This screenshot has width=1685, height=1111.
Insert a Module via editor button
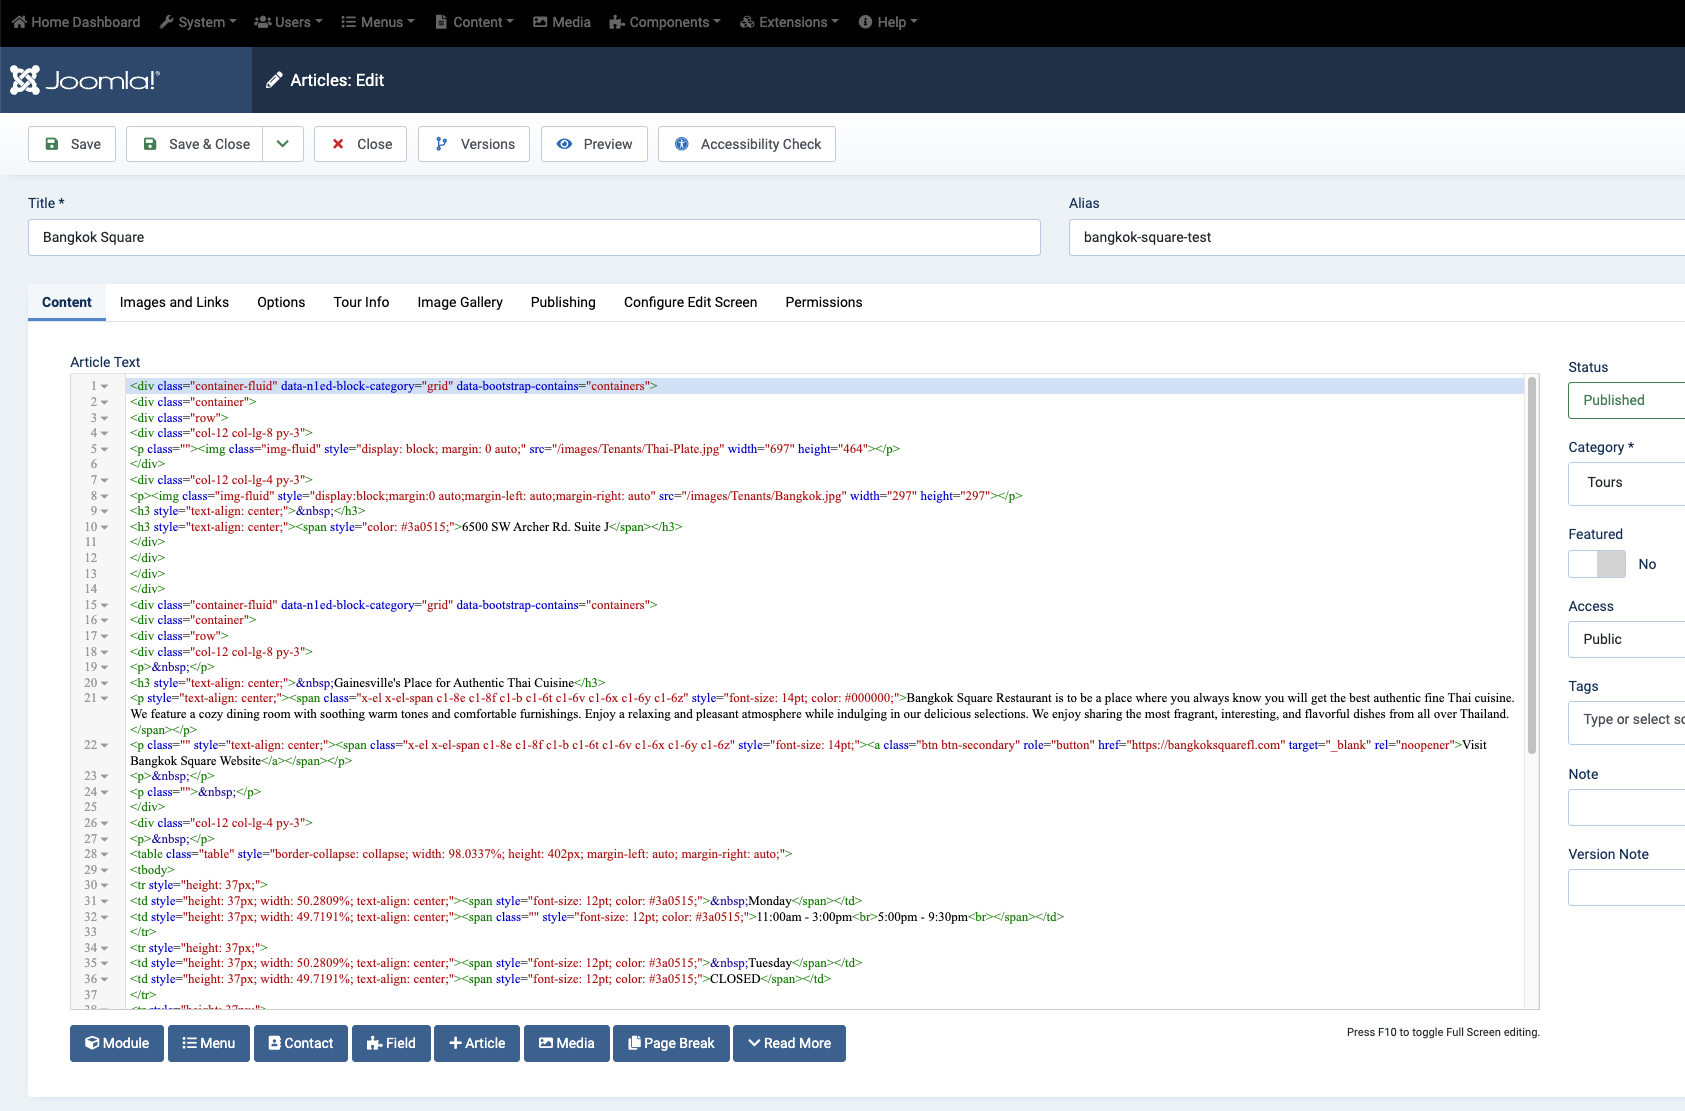[x=117, y=1043]
